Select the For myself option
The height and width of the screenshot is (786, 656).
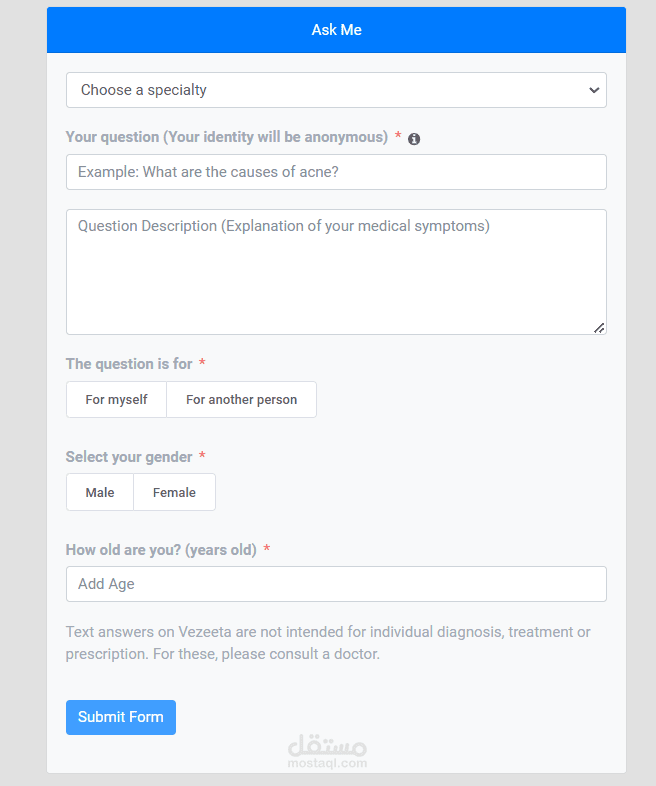116,400
